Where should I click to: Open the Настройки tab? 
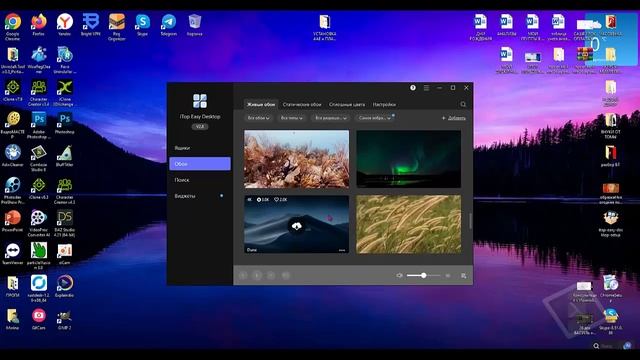pyautogui.click(x=384, y=104)
